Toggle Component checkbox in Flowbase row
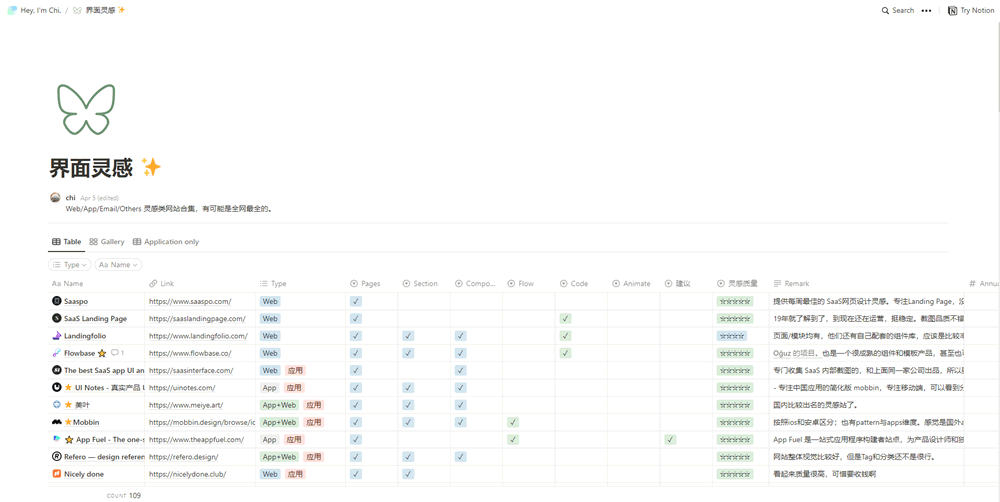 (460, 353)
